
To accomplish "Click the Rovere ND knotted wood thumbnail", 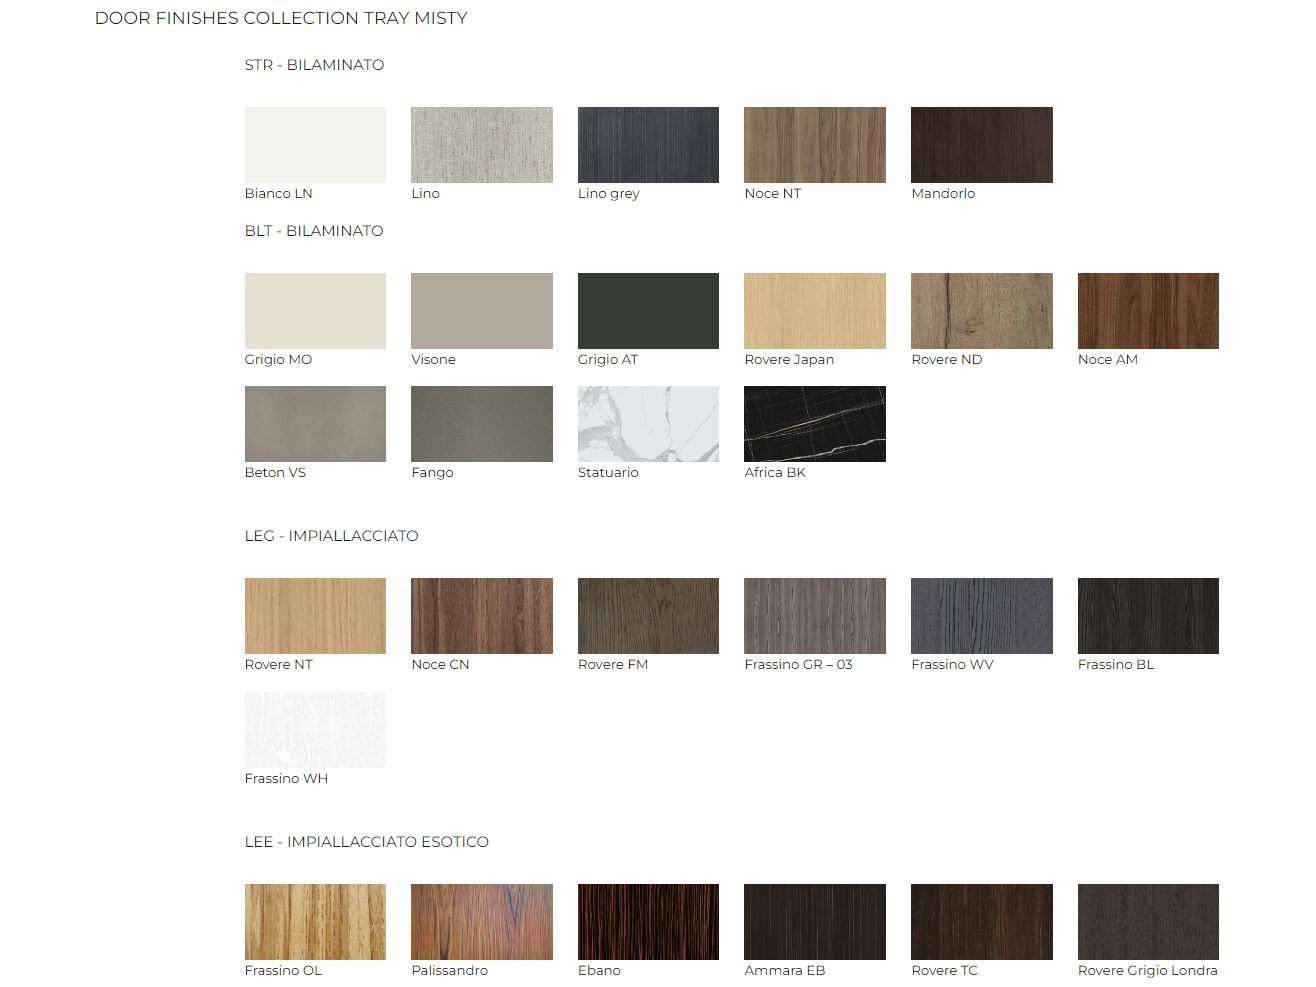I will tap(981, 311).
